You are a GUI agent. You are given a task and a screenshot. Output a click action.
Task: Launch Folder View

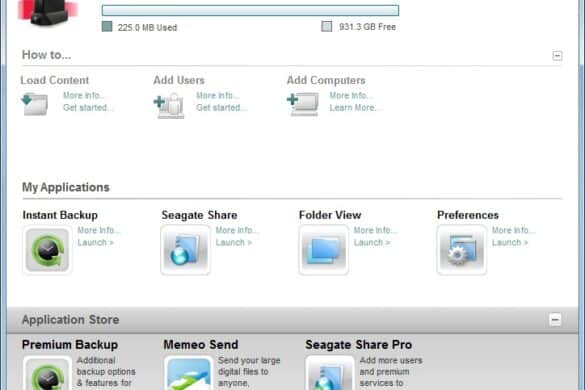click(x=372, y=243)
